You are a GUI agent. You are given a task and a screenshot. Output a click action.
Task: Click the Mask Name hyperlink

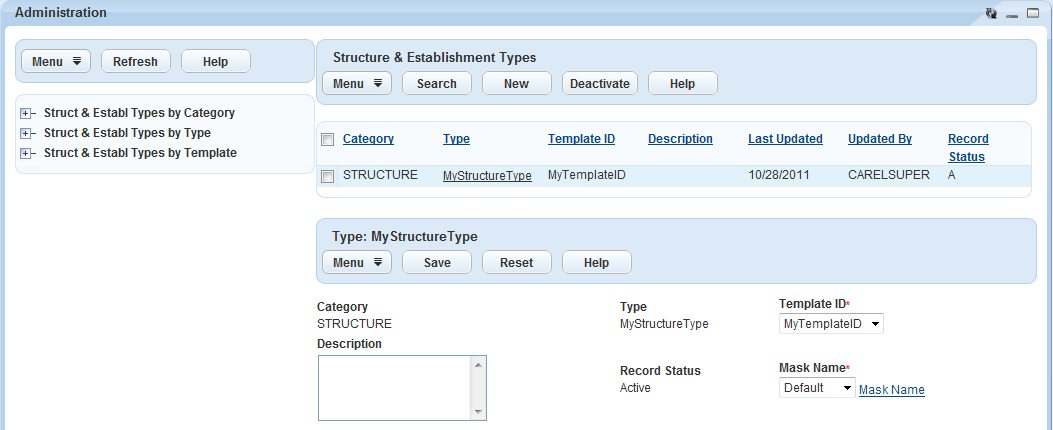(891, 390)
